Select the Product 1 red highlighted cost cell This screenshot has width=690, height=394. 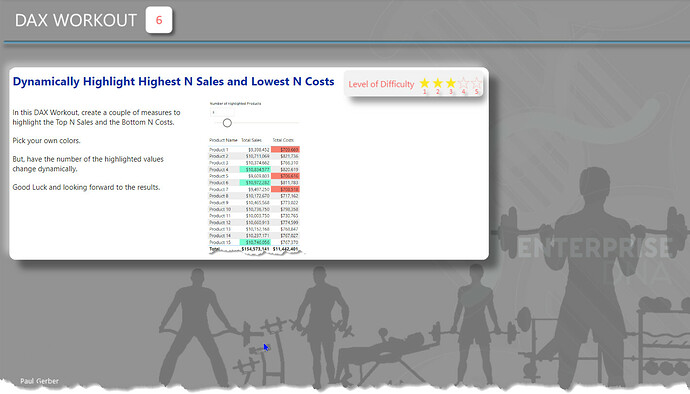tap(286, 150)
